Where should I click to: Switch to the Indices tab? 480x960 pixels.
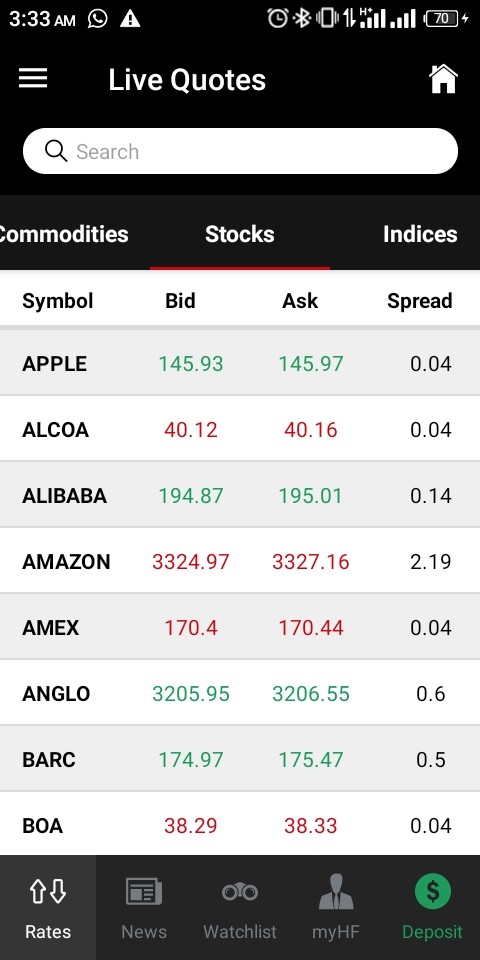[420, 234]
